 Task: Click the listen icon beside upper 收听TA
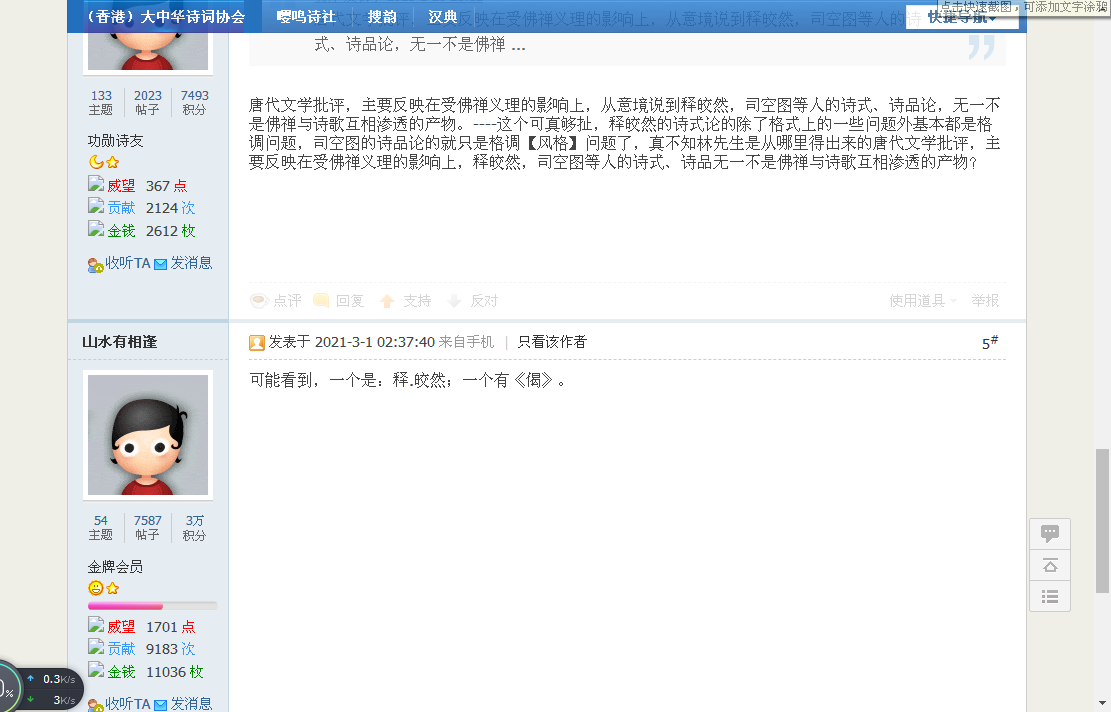pos(95,265)
